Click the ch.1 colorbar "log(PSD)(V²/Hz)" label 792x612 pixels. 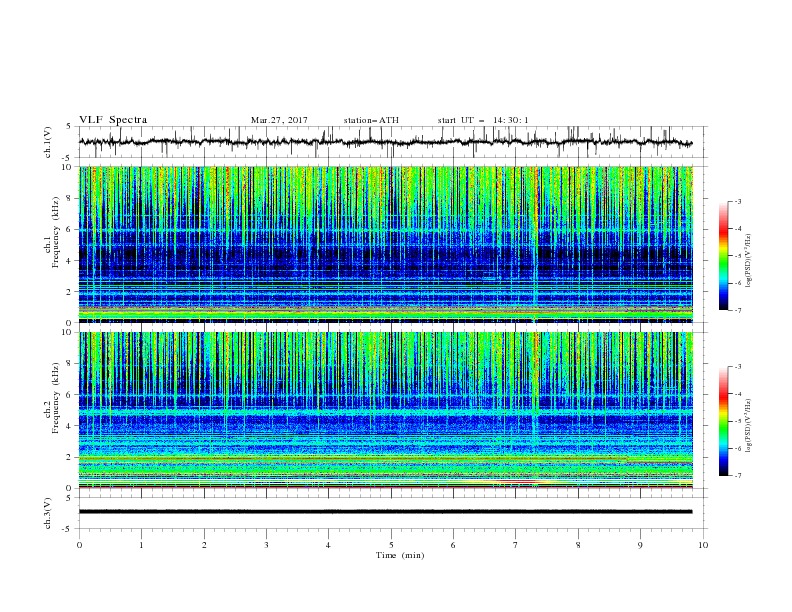[x=749, y=261]
